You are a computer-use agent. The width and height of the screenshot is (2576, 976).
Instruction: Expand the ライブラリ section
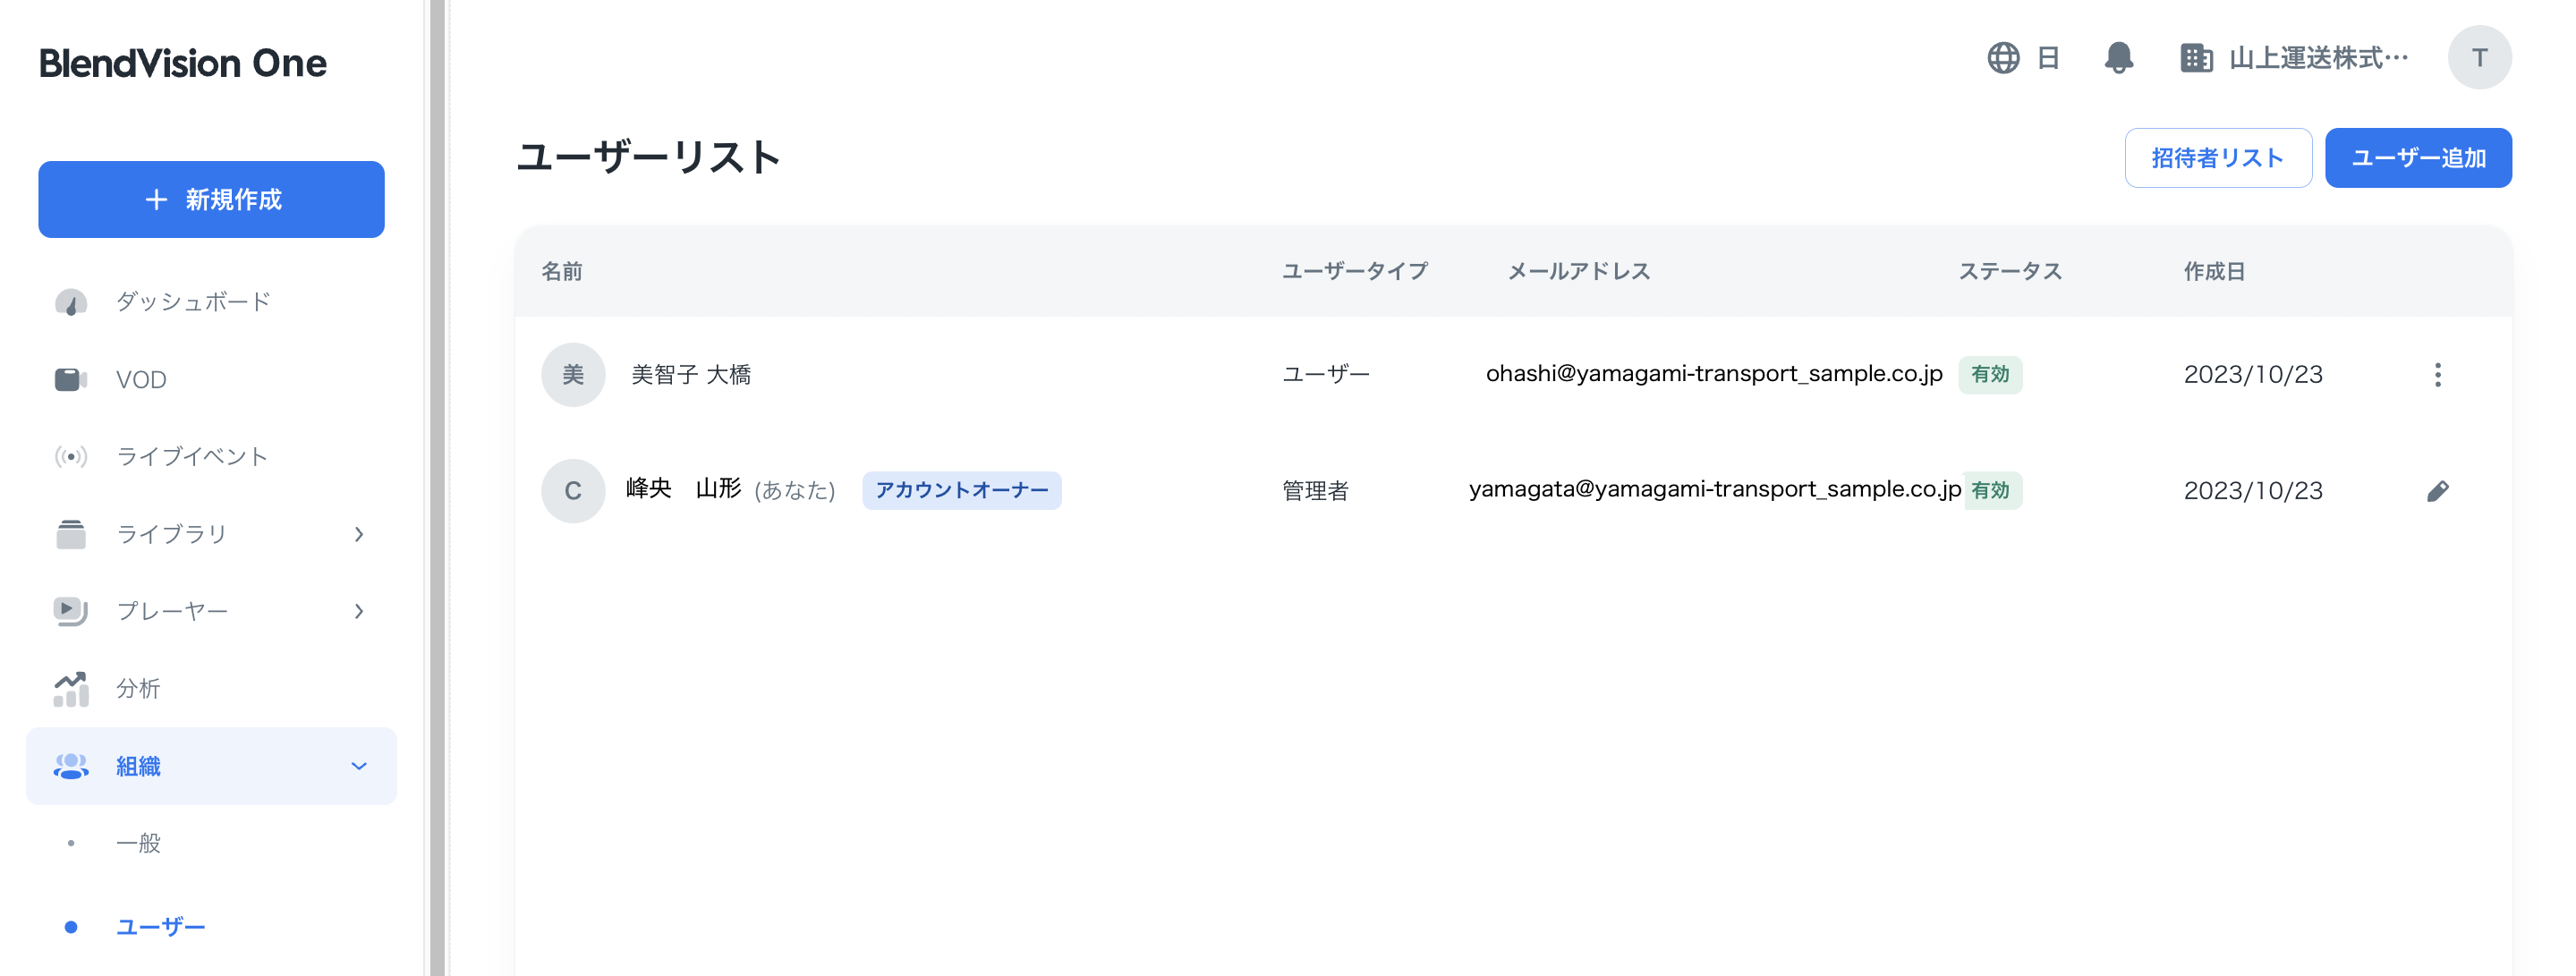[x=359, y=533]
